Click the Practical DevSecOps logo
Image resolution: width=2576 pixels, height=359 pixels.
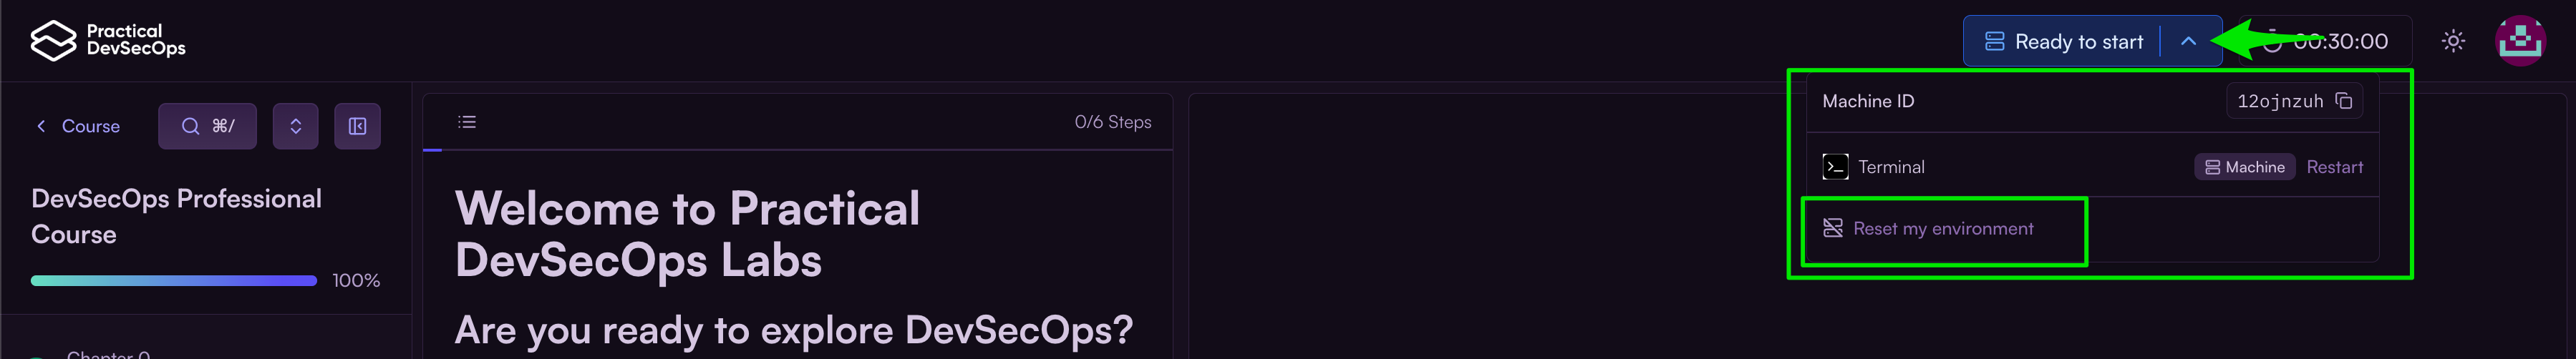107,40
